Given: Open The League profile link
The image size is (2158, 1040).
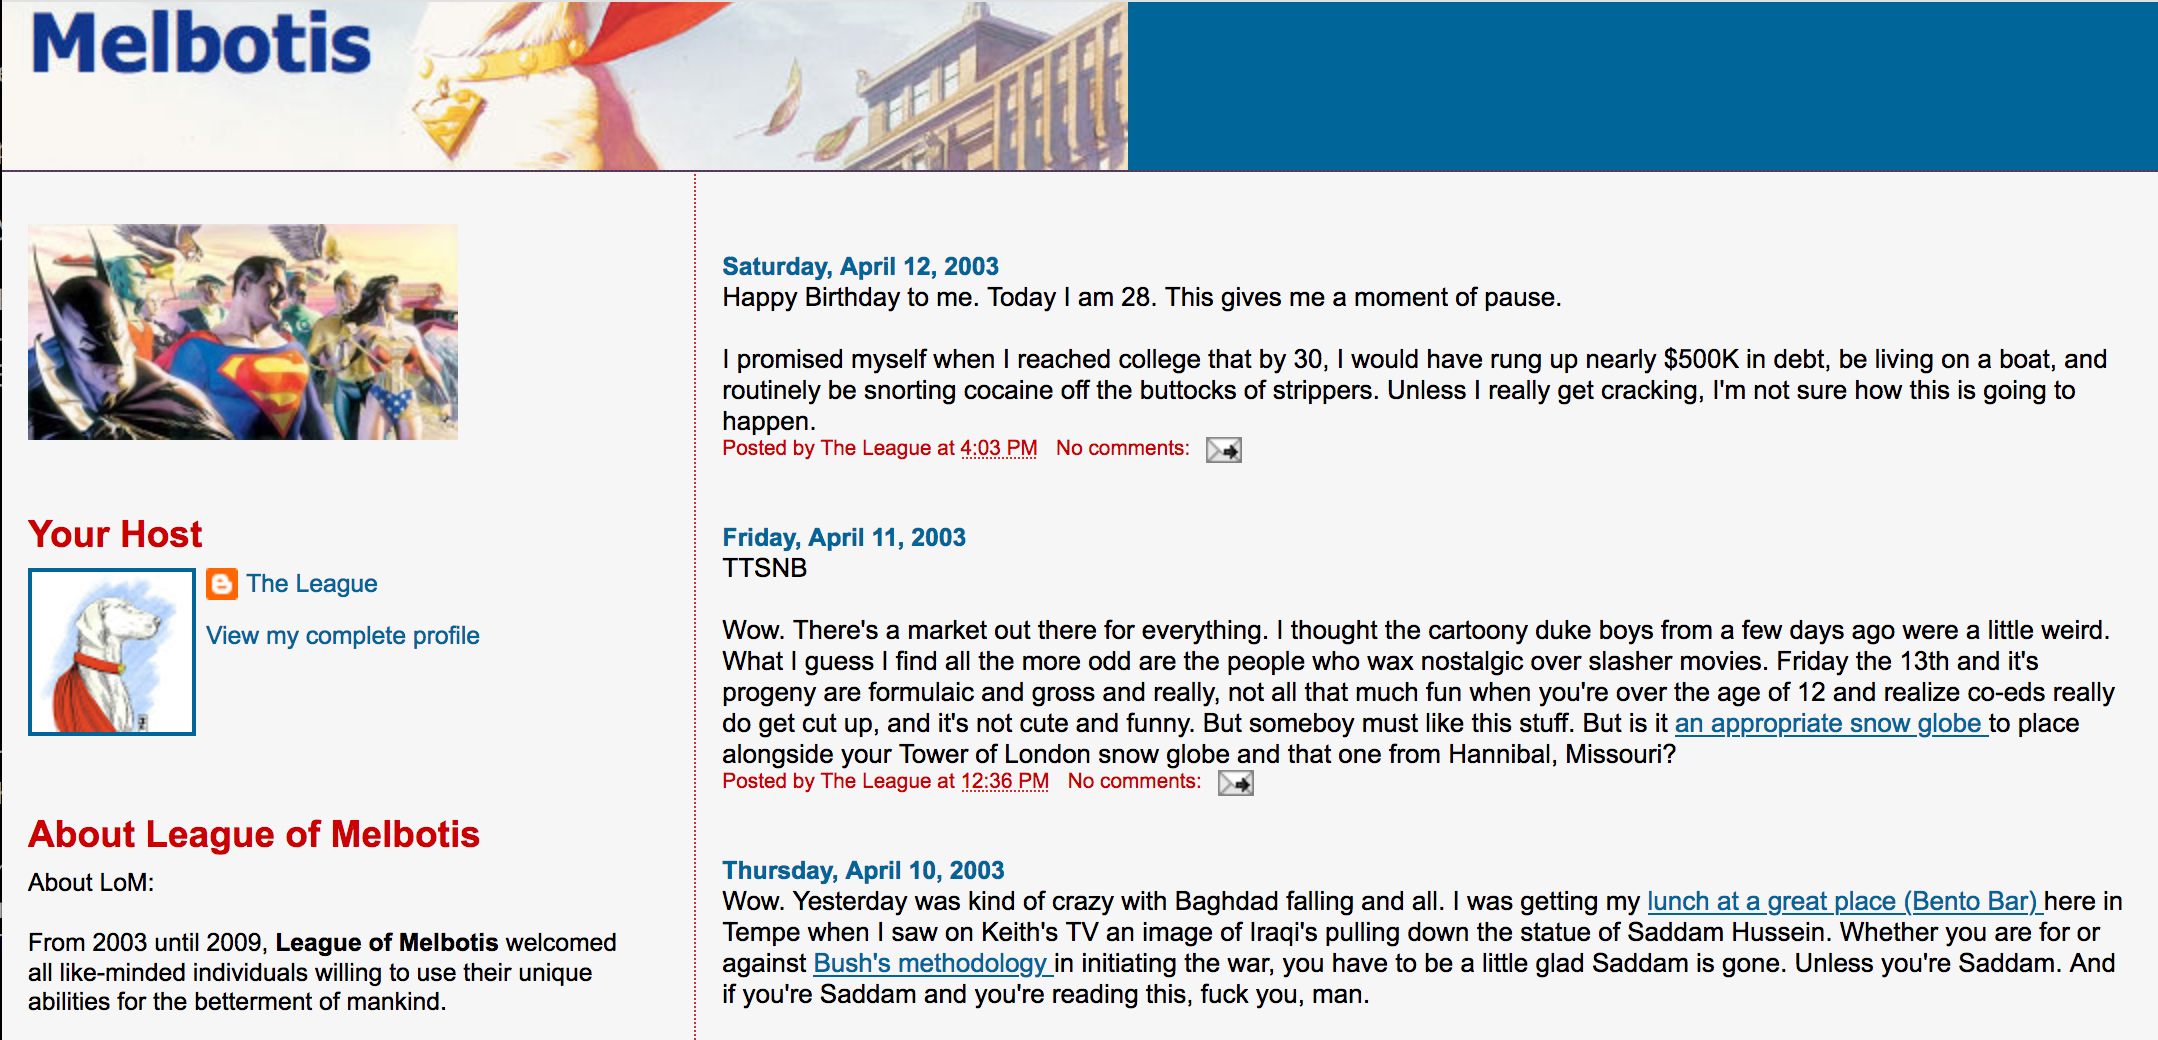Looking at the screenshot, I should 312,583.
